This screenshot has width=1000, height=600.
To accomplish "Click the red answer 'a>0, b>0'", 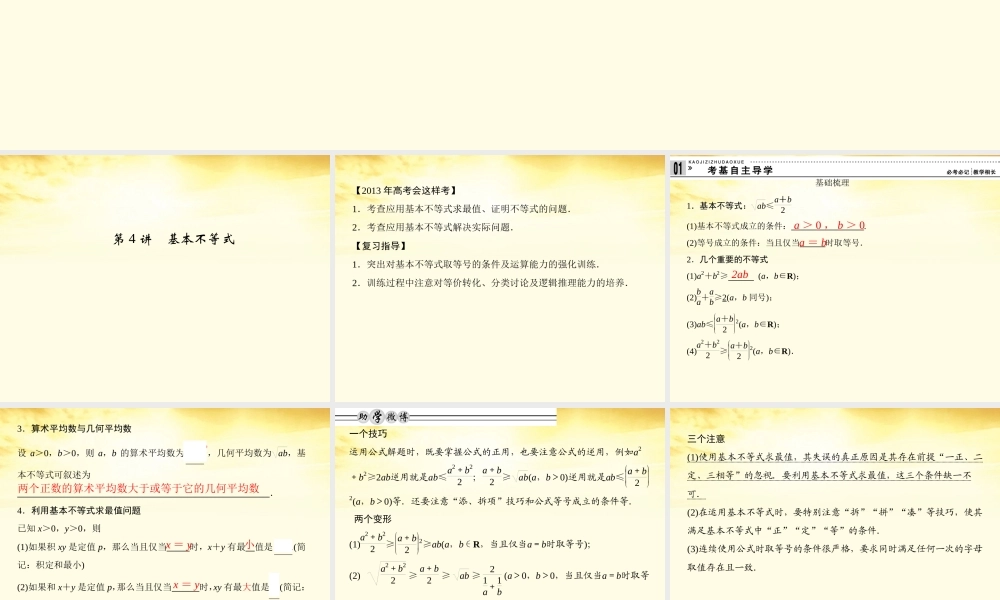I will tap(829, 225).
